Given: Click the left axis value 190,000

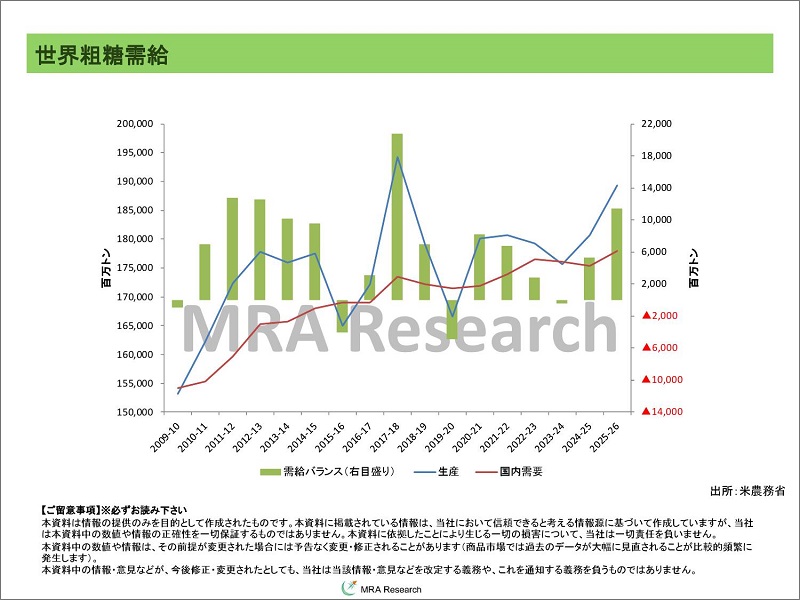Looking at the screenshot, I should [x=135, y=182].
